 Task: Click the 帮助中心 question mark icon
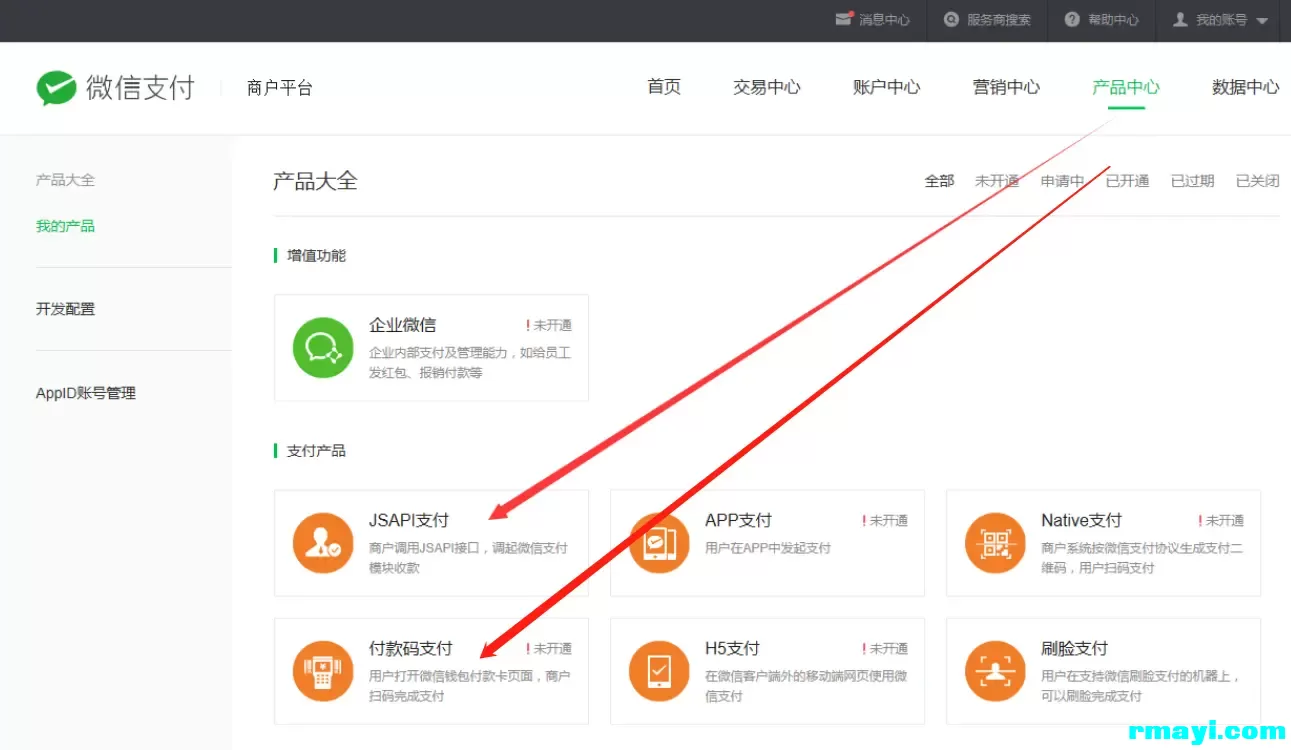pyautogui.click(x=1073, y=20)
